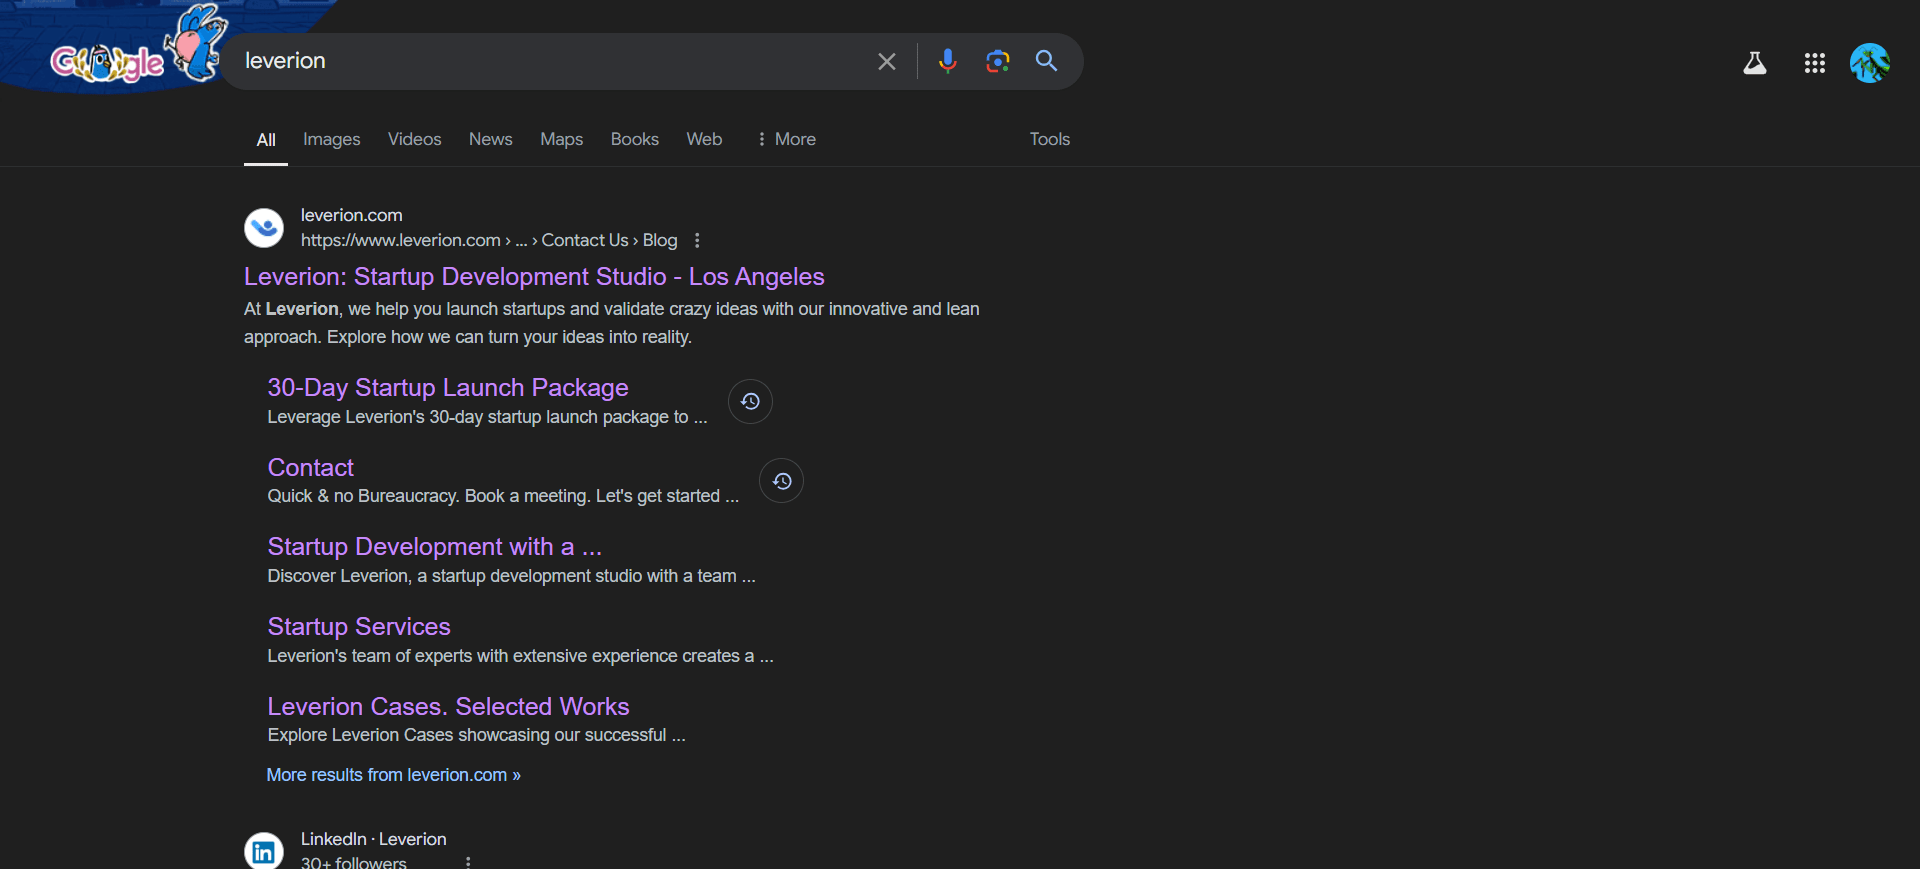Expand the More filters menu
The height and width of the screenshot is (869, 1920).
tap(786, 139)
